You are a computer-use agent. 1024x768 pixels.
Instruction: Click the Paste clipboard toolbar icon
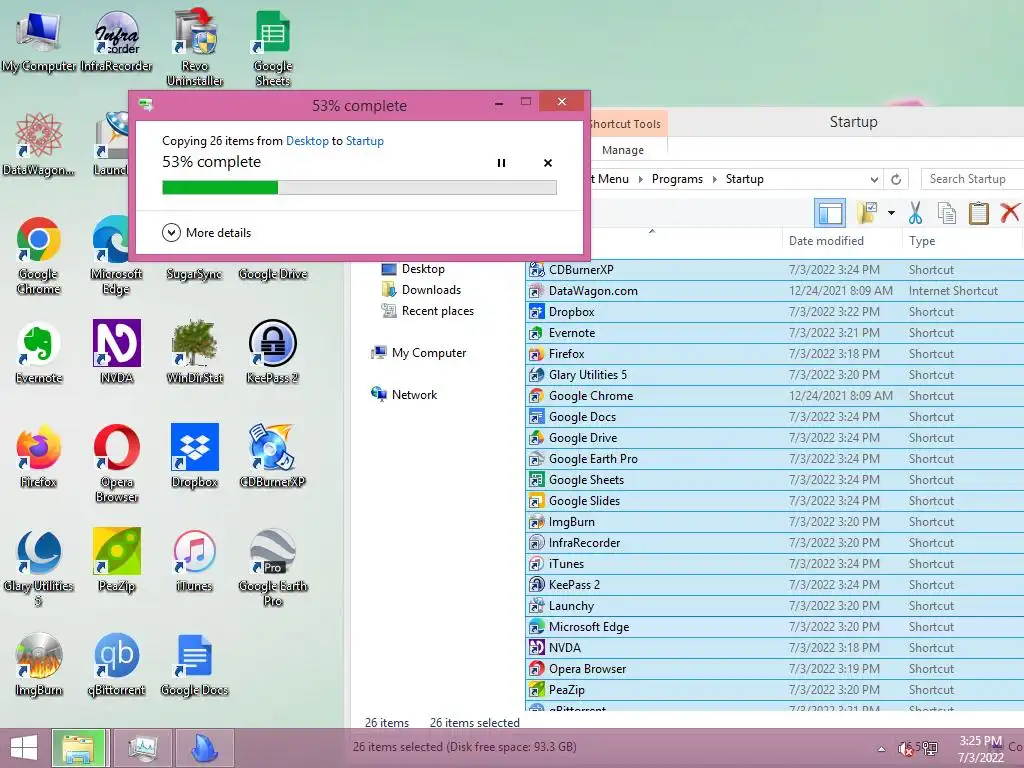click(x=978, y=213)
